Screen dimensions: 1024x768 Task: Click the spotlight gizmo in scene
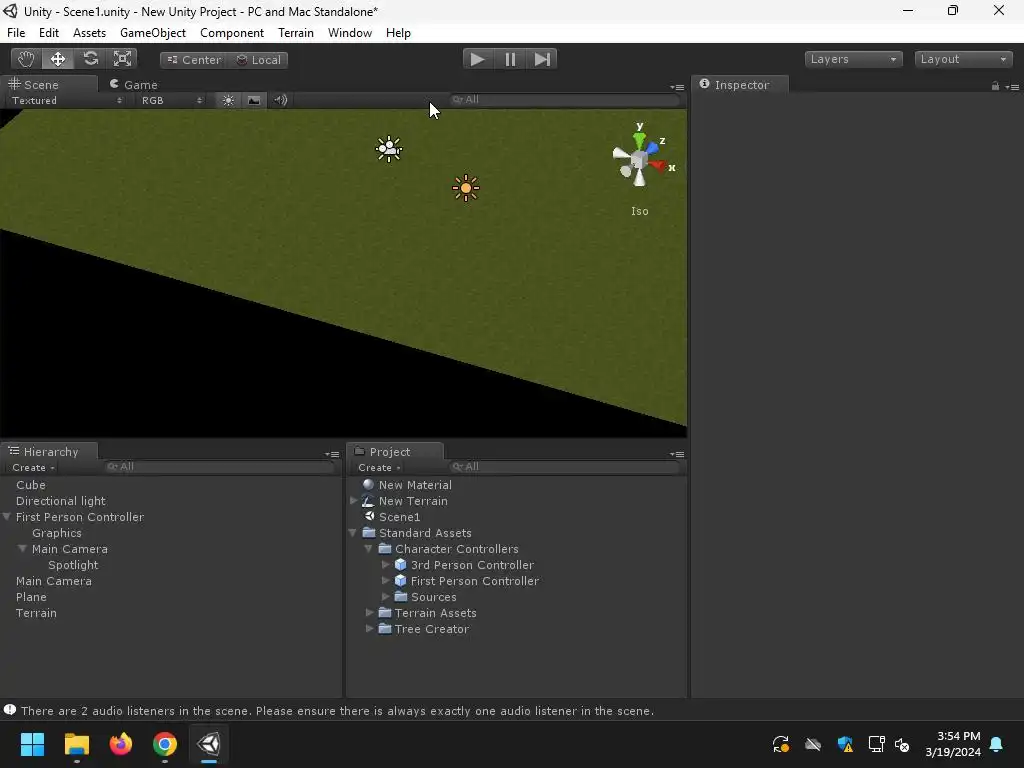[x=389, y=149]
